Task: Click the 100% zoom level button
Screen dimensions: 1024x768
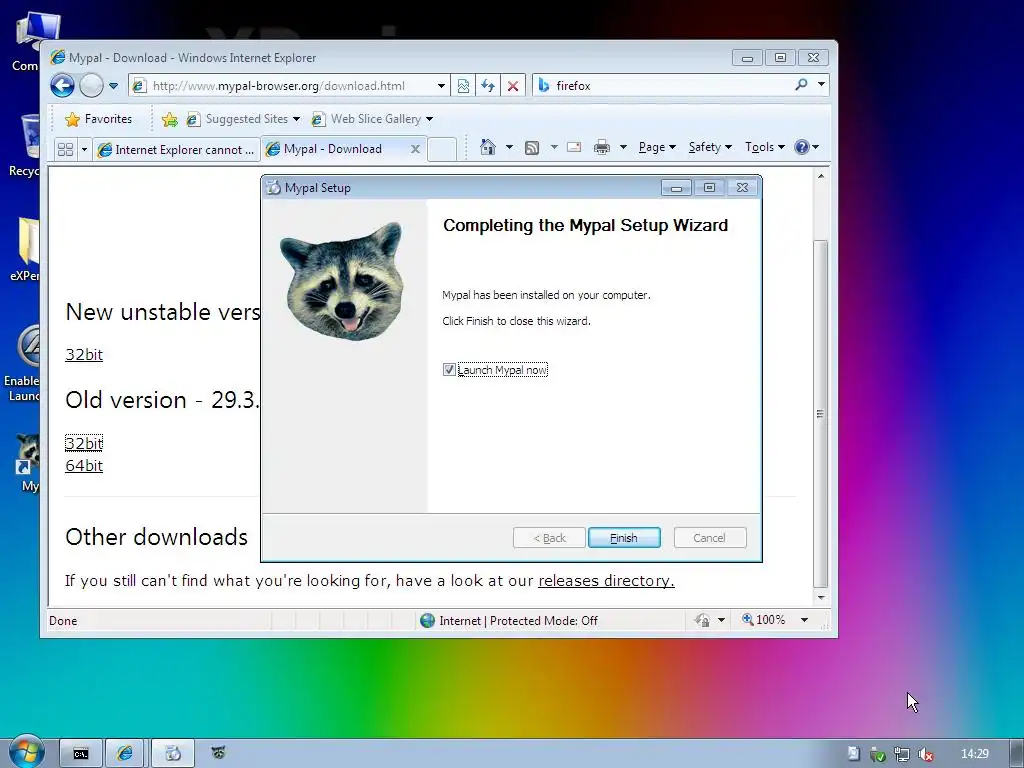Action: (x=764, y=620)
